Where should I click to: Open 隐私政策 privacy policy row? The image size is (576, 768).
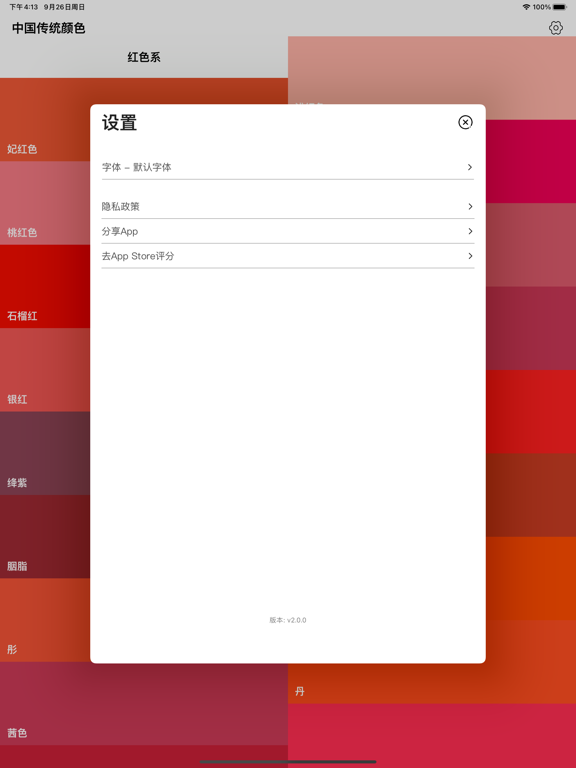click(288, 207)
